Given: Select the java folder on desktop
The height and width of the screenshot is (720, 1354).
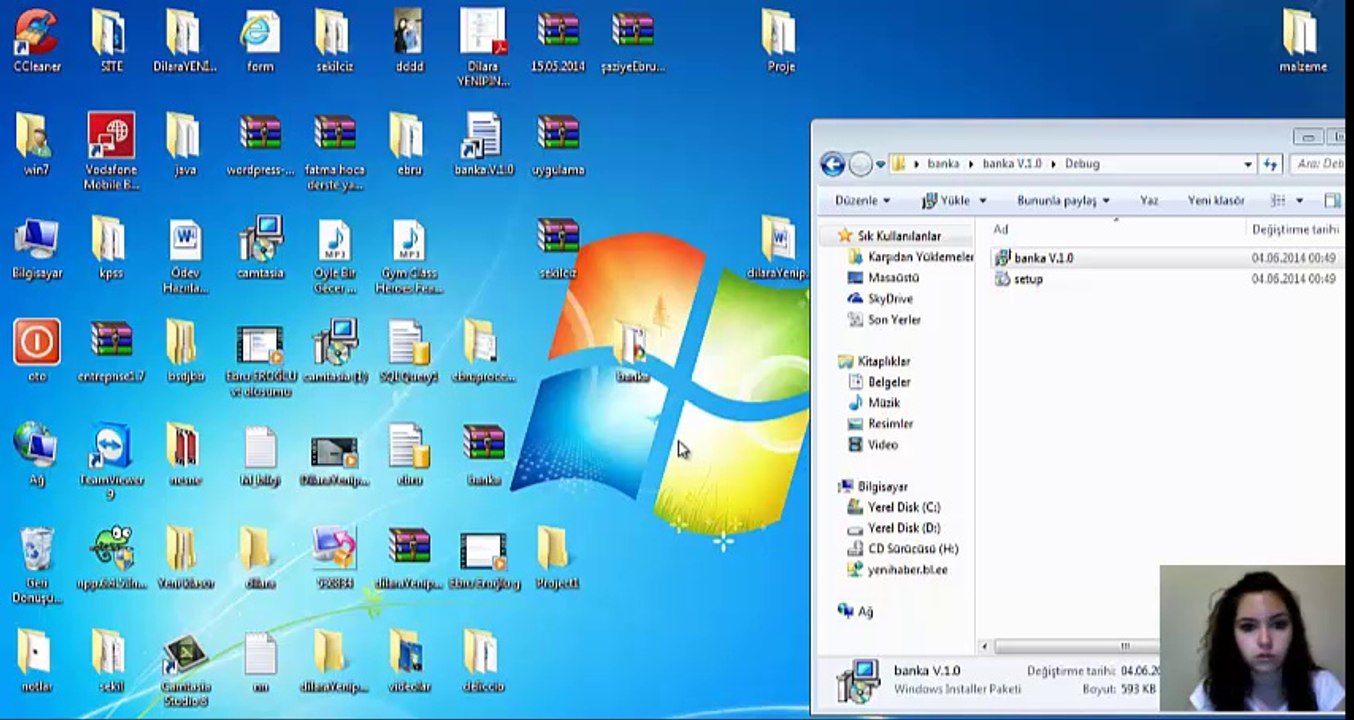Looking at the screenshot, I should [x=185, y=145].
